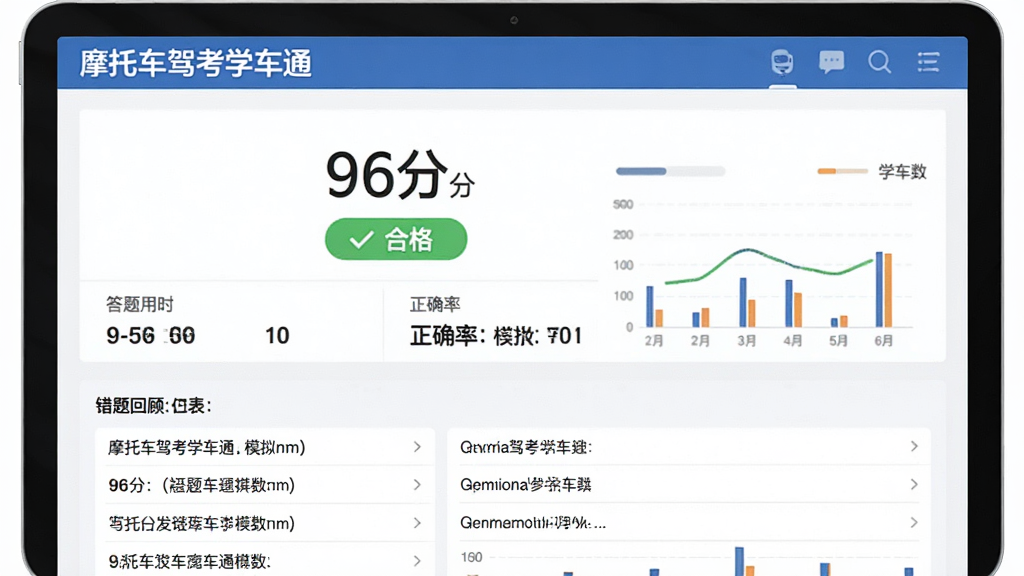This screenshot has width=1024, height=576.
Task: Open the row starting with "Genmemot"
Action: pos(690,522)
